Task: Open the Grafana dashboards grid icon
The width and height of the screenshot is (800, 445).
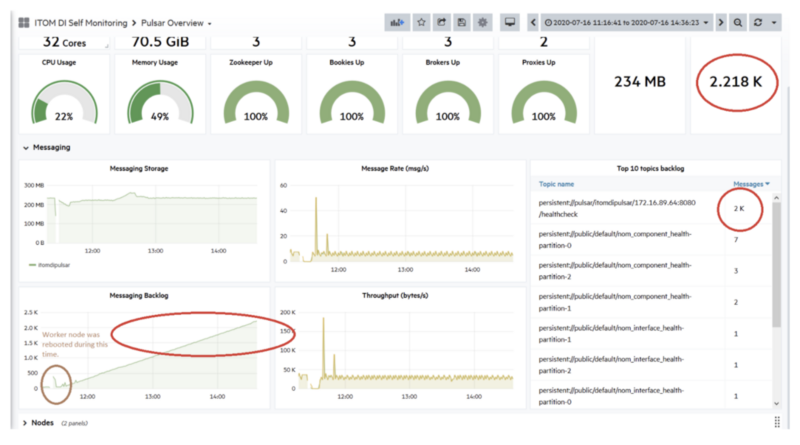Action: [23, 22]
